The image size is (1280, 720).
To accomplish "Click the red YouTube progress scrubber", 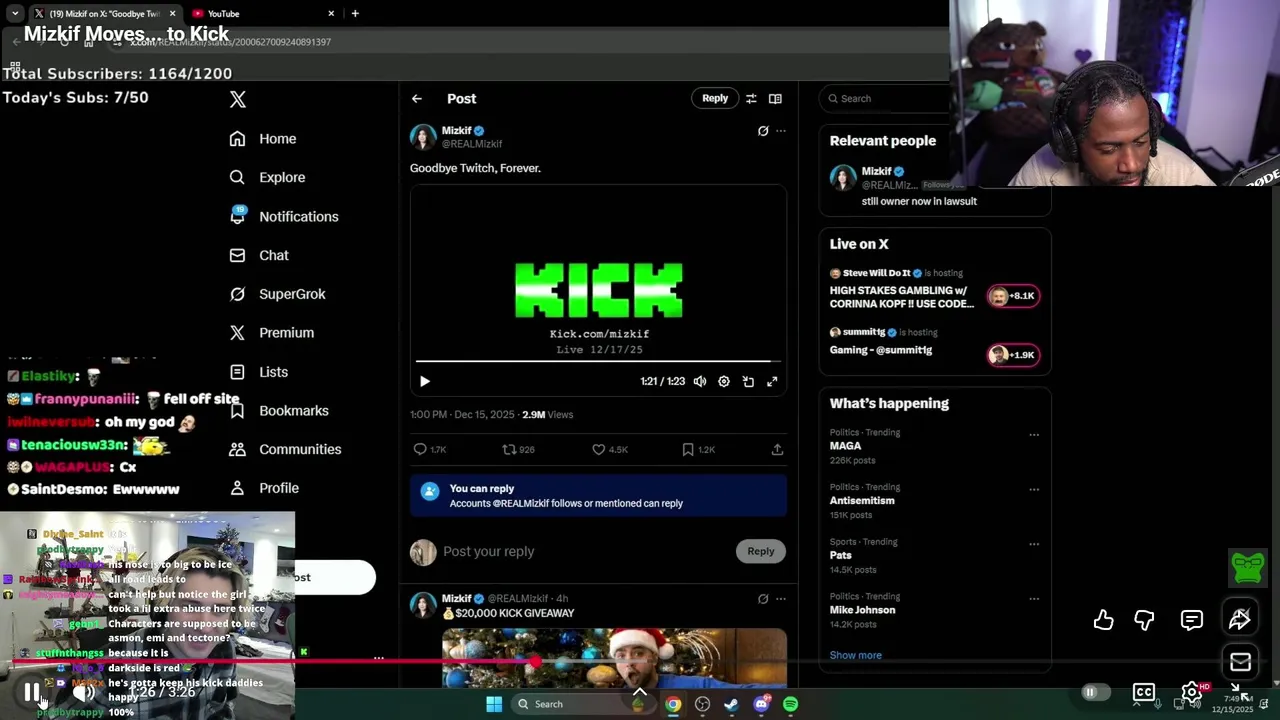I will click(536, 661).
